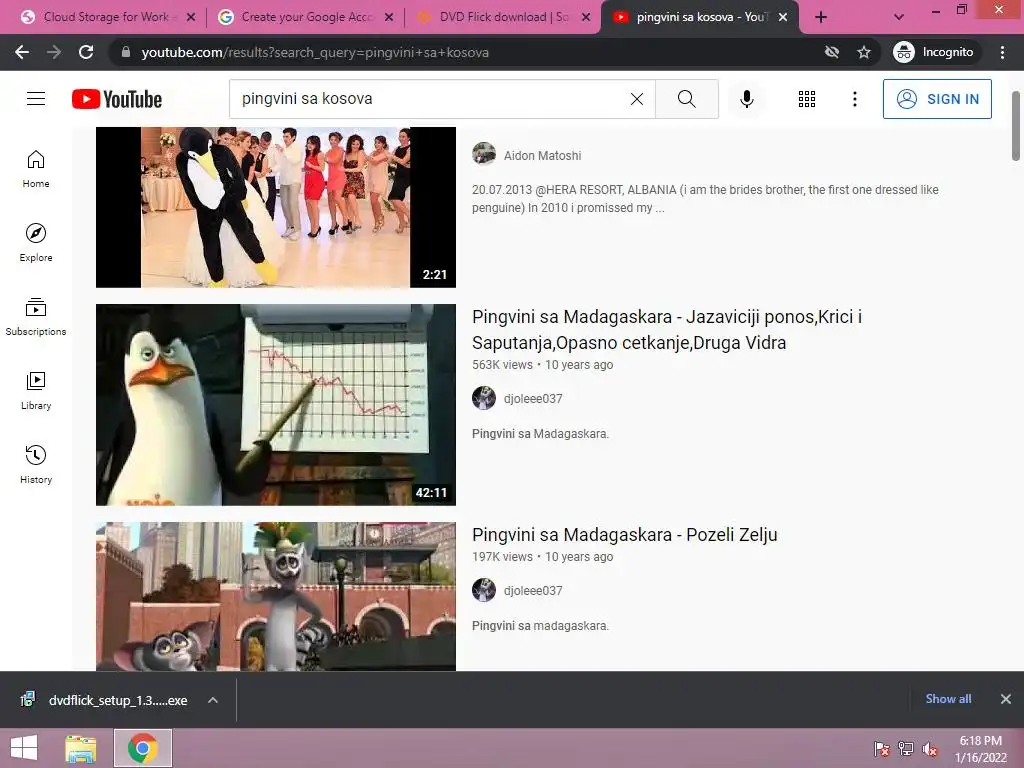Screen dimensions: 1024x768
Task: View the site lock information icon
Action: (x=126, y=52)
